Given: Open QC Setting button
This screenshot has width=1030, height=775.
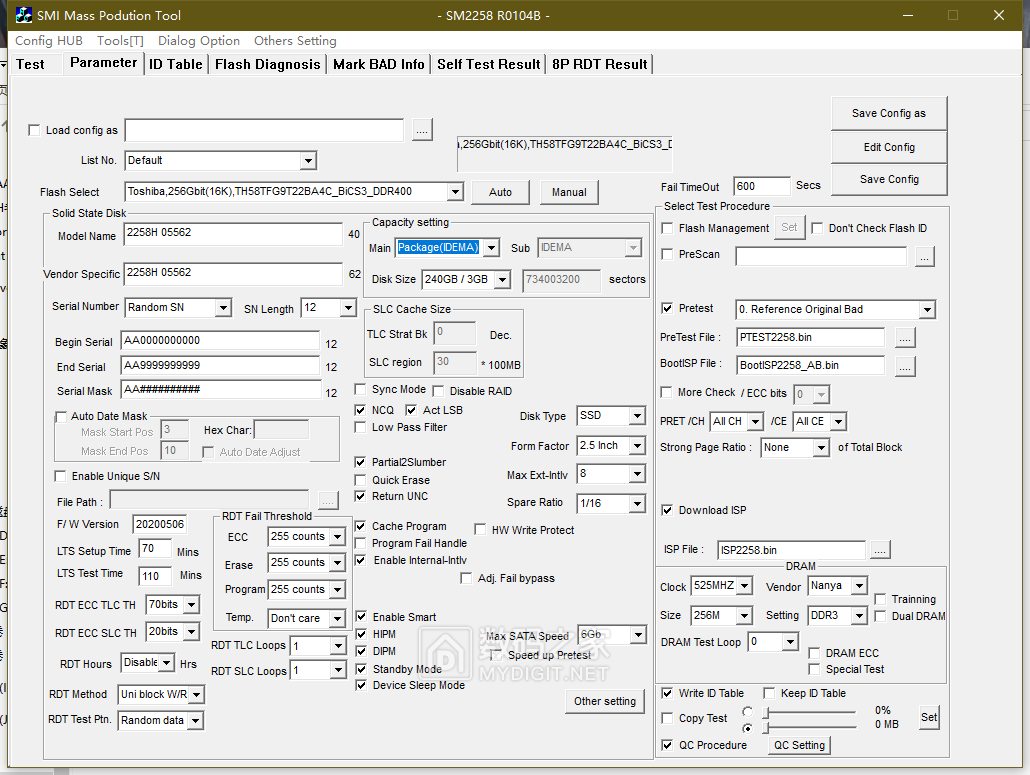Looking at the screenshot, I should pos(799,745).
